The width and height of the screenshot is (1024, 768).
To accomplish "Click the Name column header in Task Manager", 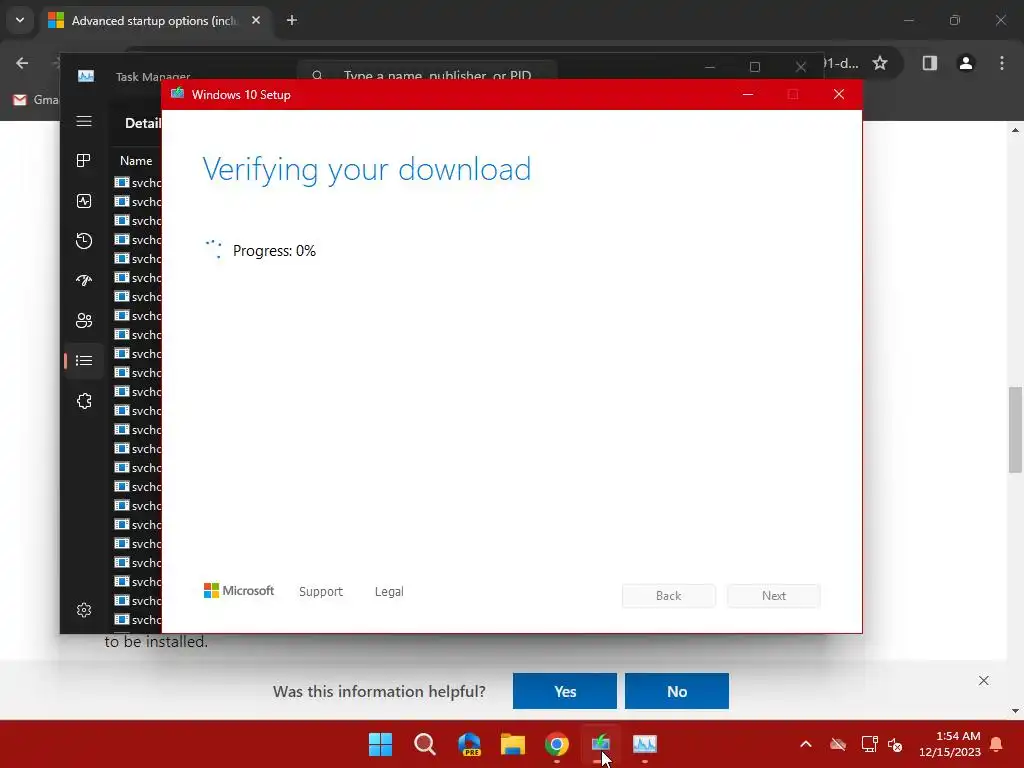I will pos(136,161).
